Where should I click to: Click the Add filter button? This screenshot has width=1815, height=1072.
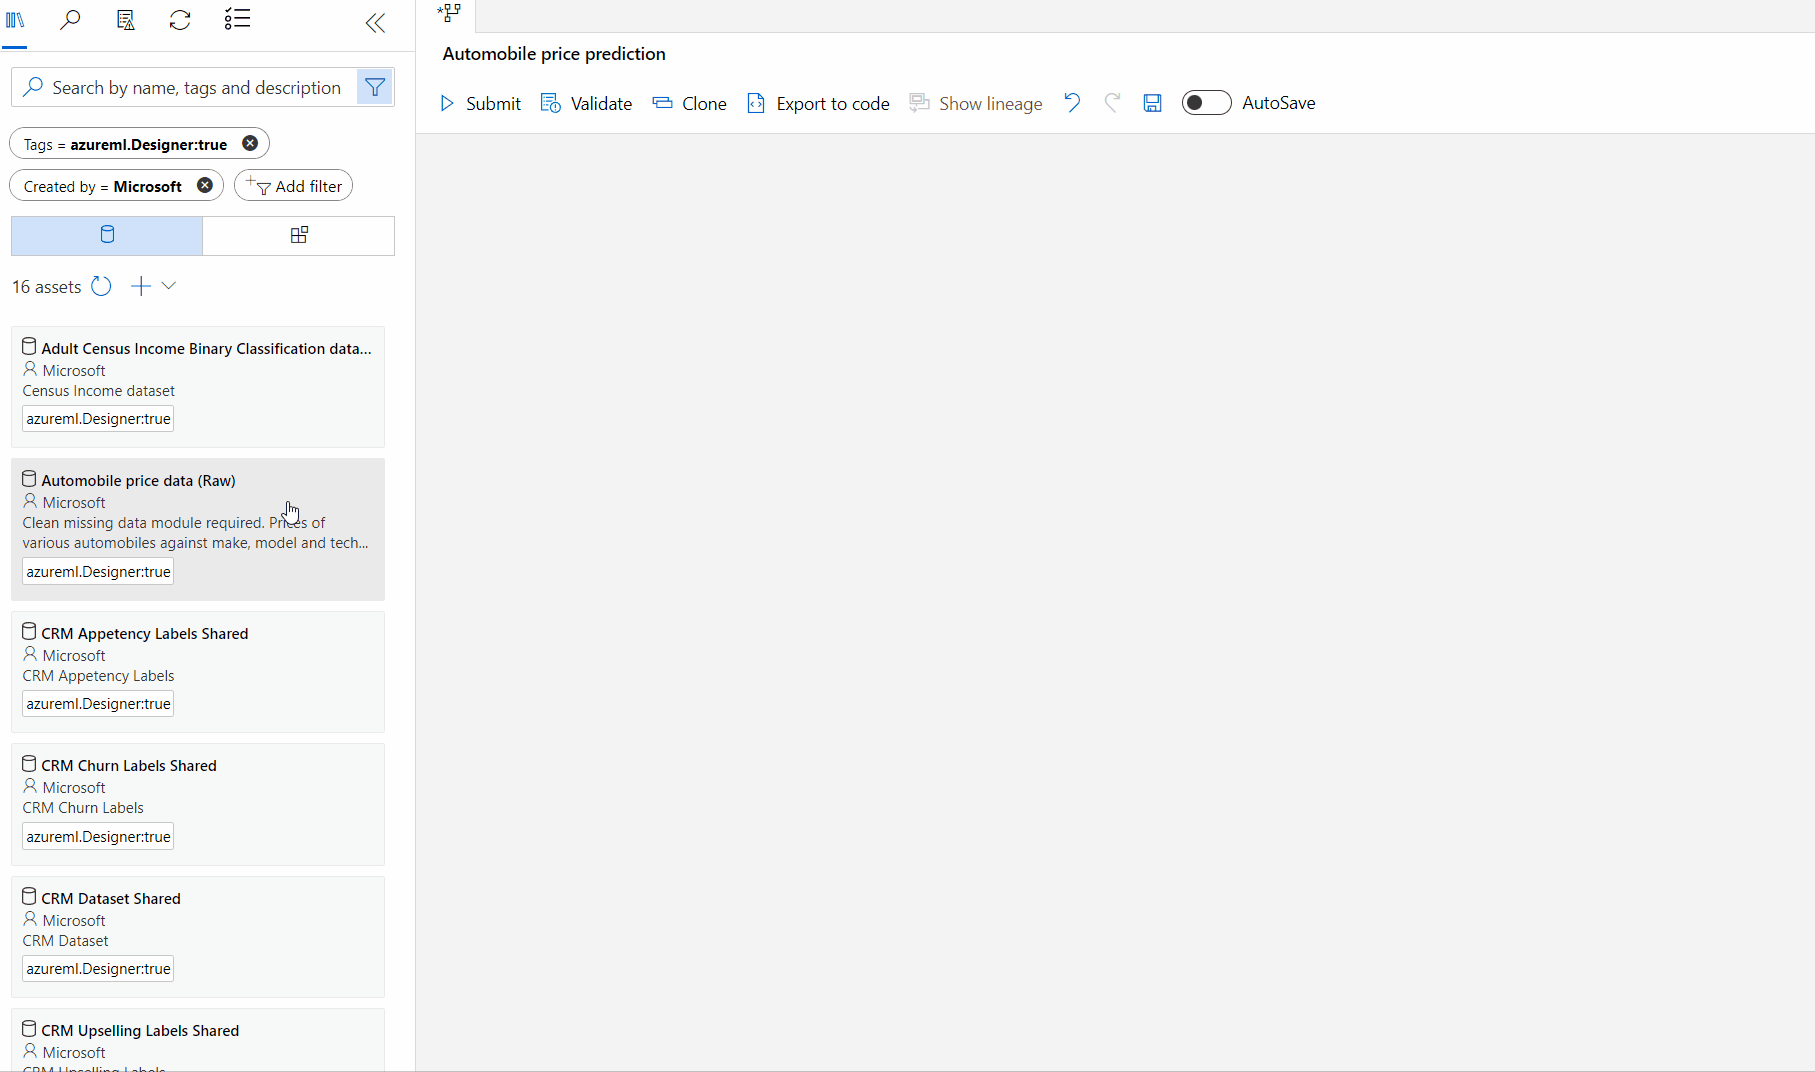click(293, 185)
